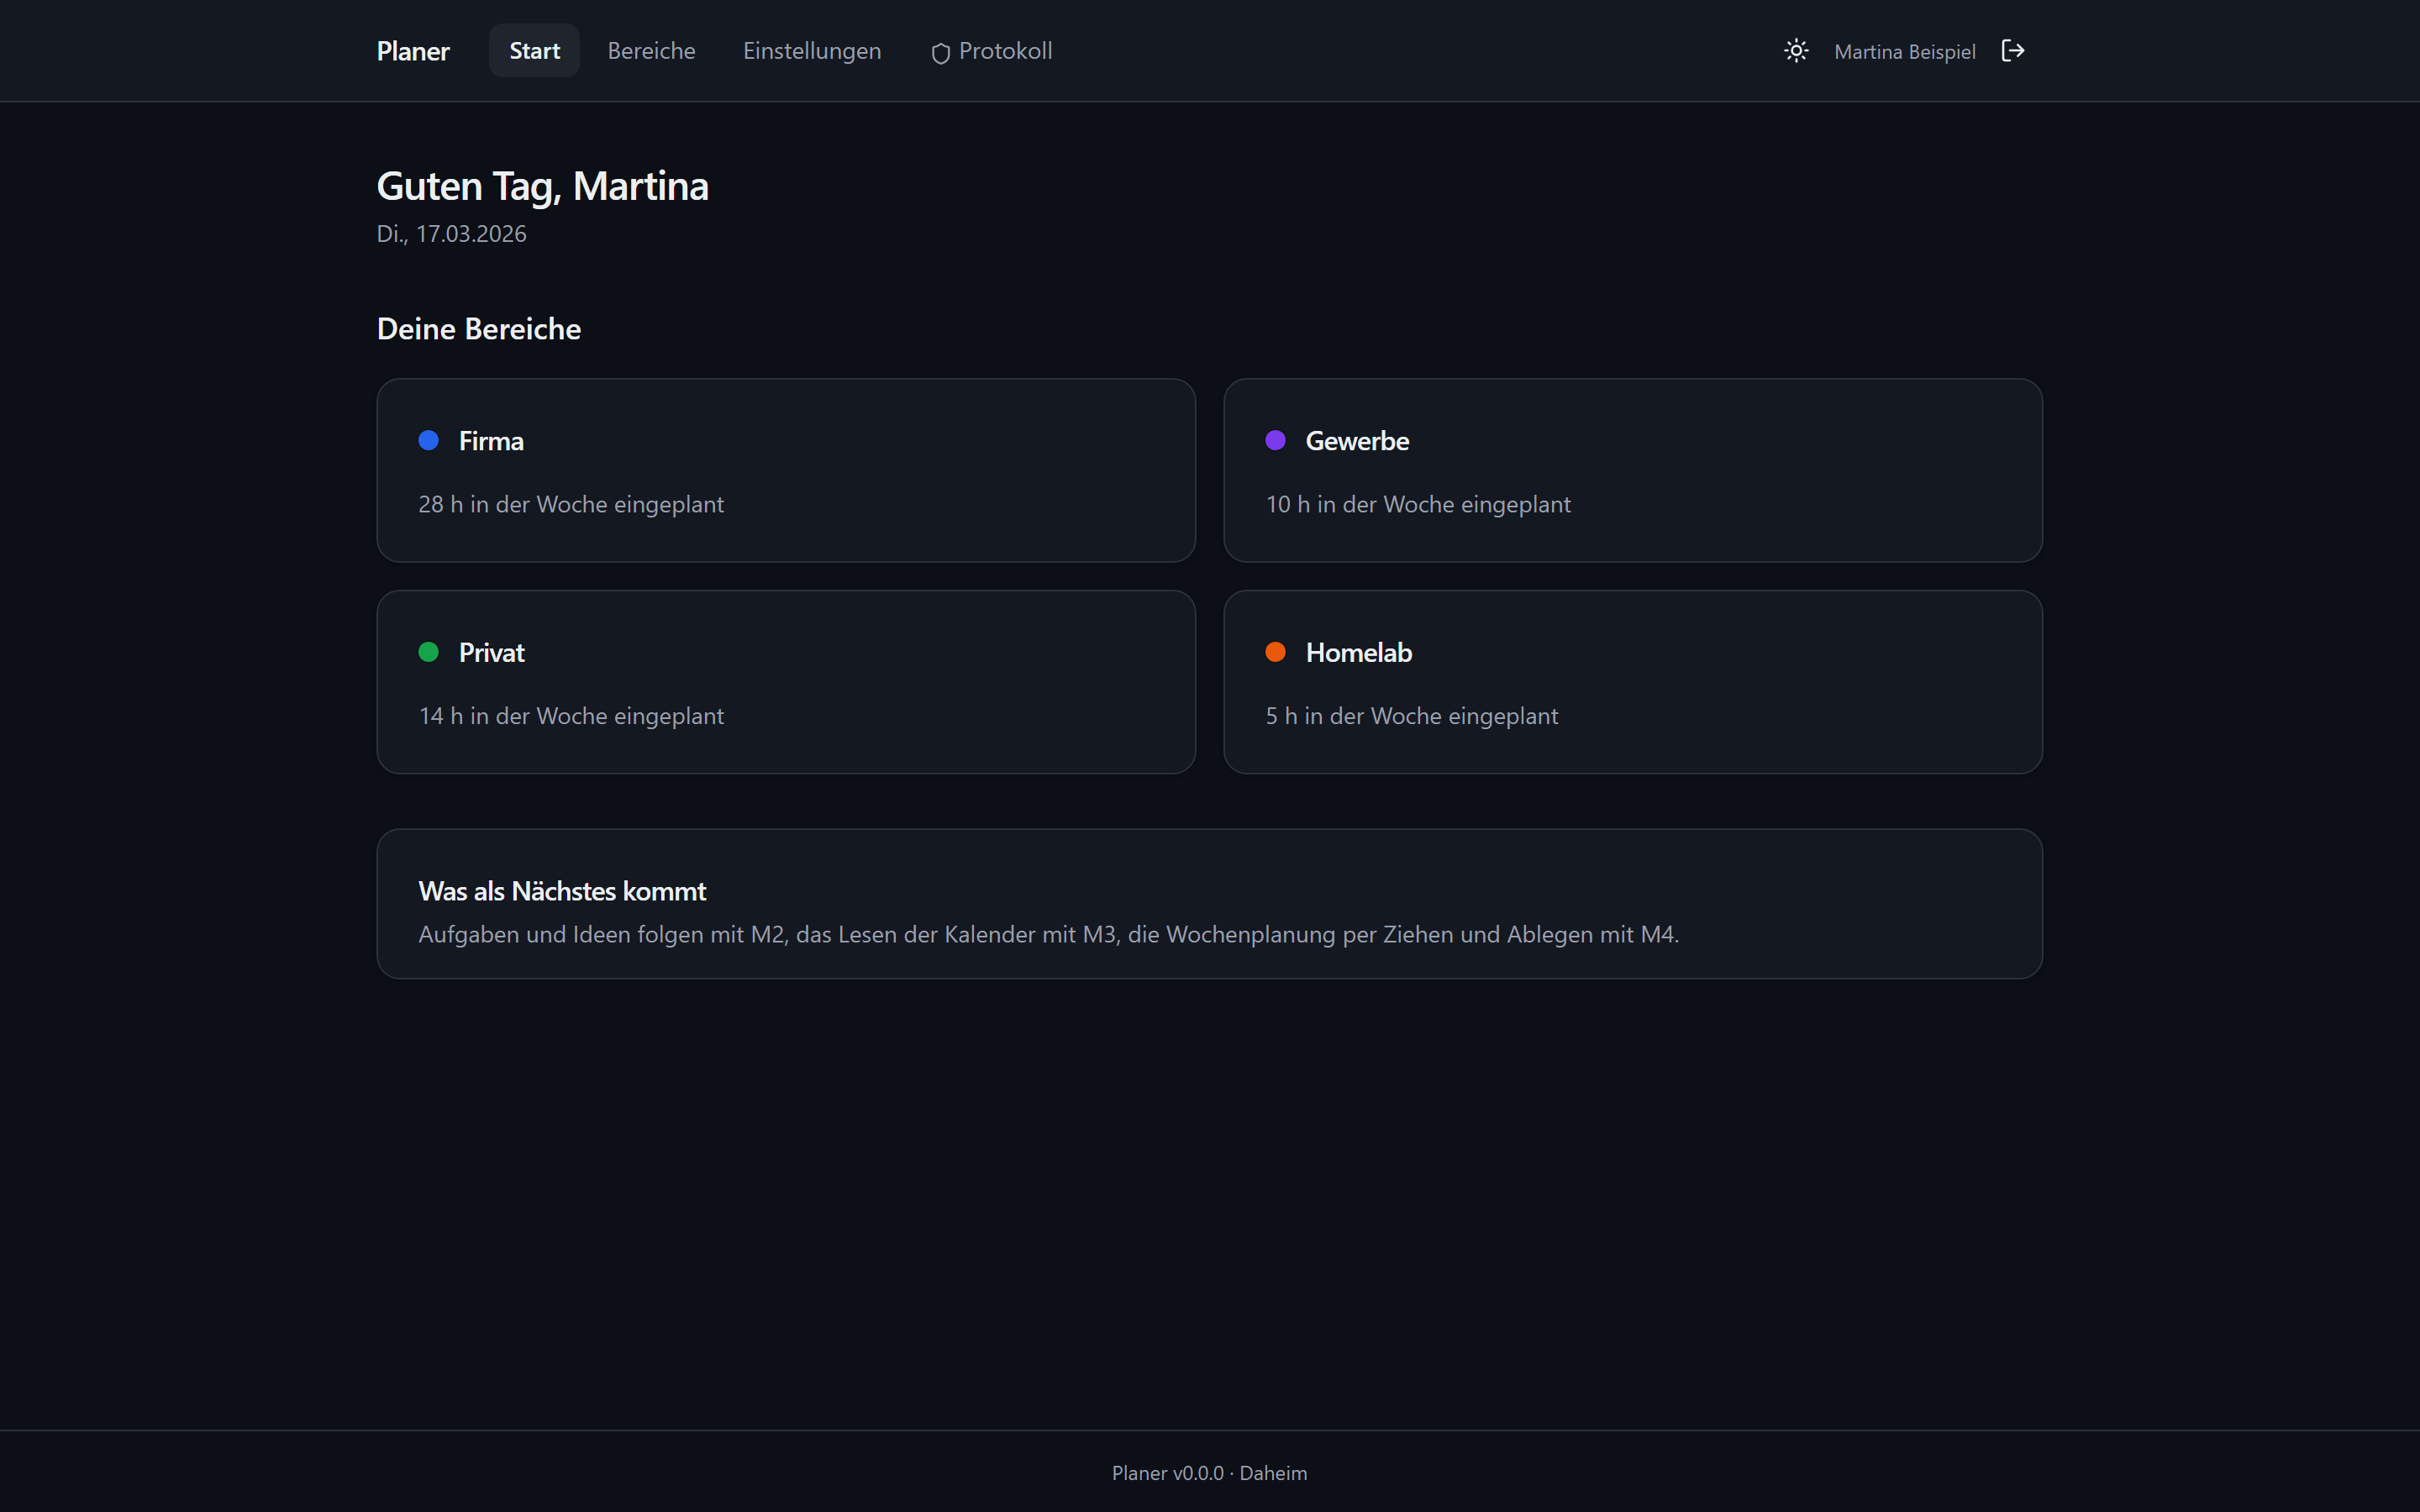Click 28 h in der Woche eingeplant
The height and width of the screenshot is (1512, 2420).
pos(571,504)
